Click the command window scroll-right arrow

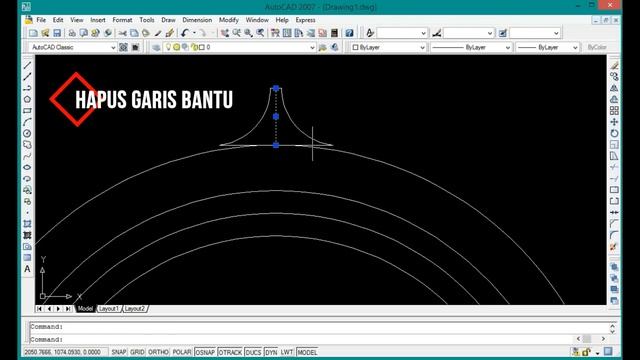click(603, 339)
